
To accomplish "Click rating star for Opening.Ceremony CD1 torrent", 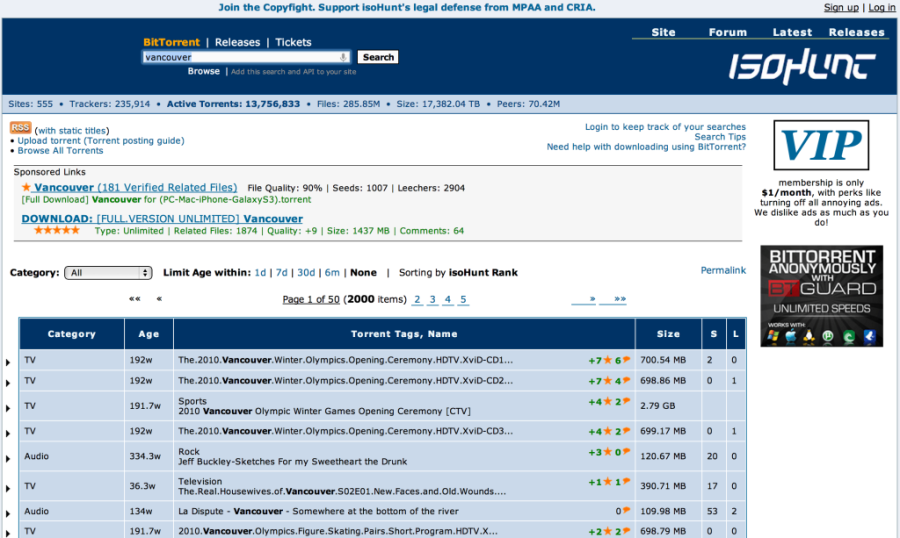I will click(607, 360).
